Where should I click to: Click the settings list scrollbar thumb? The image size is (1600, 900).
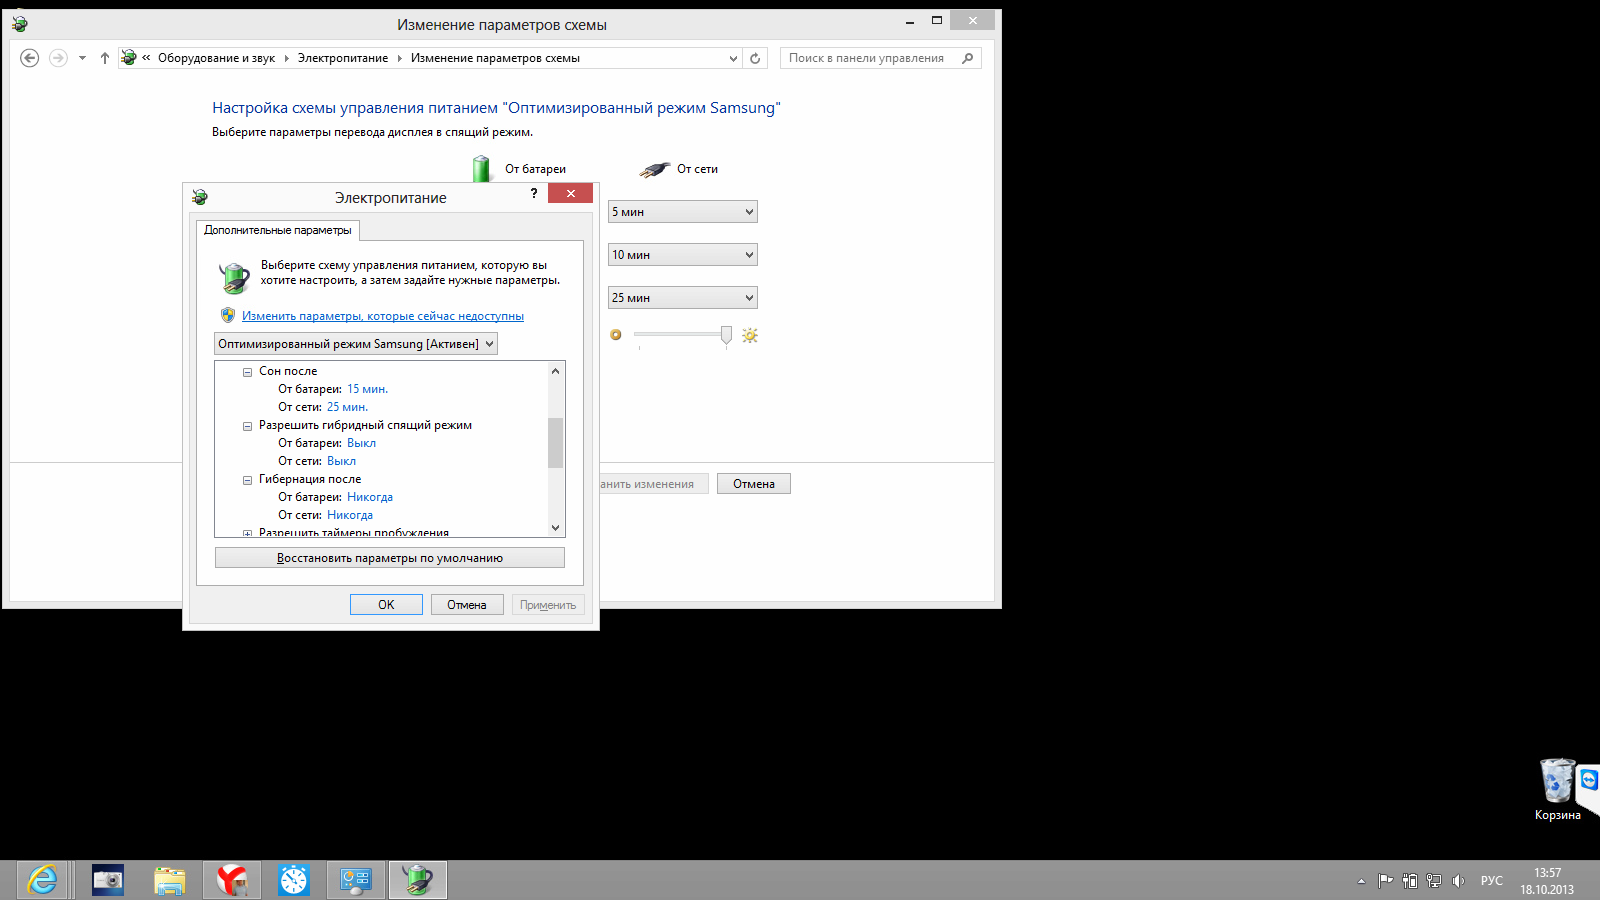556,442
